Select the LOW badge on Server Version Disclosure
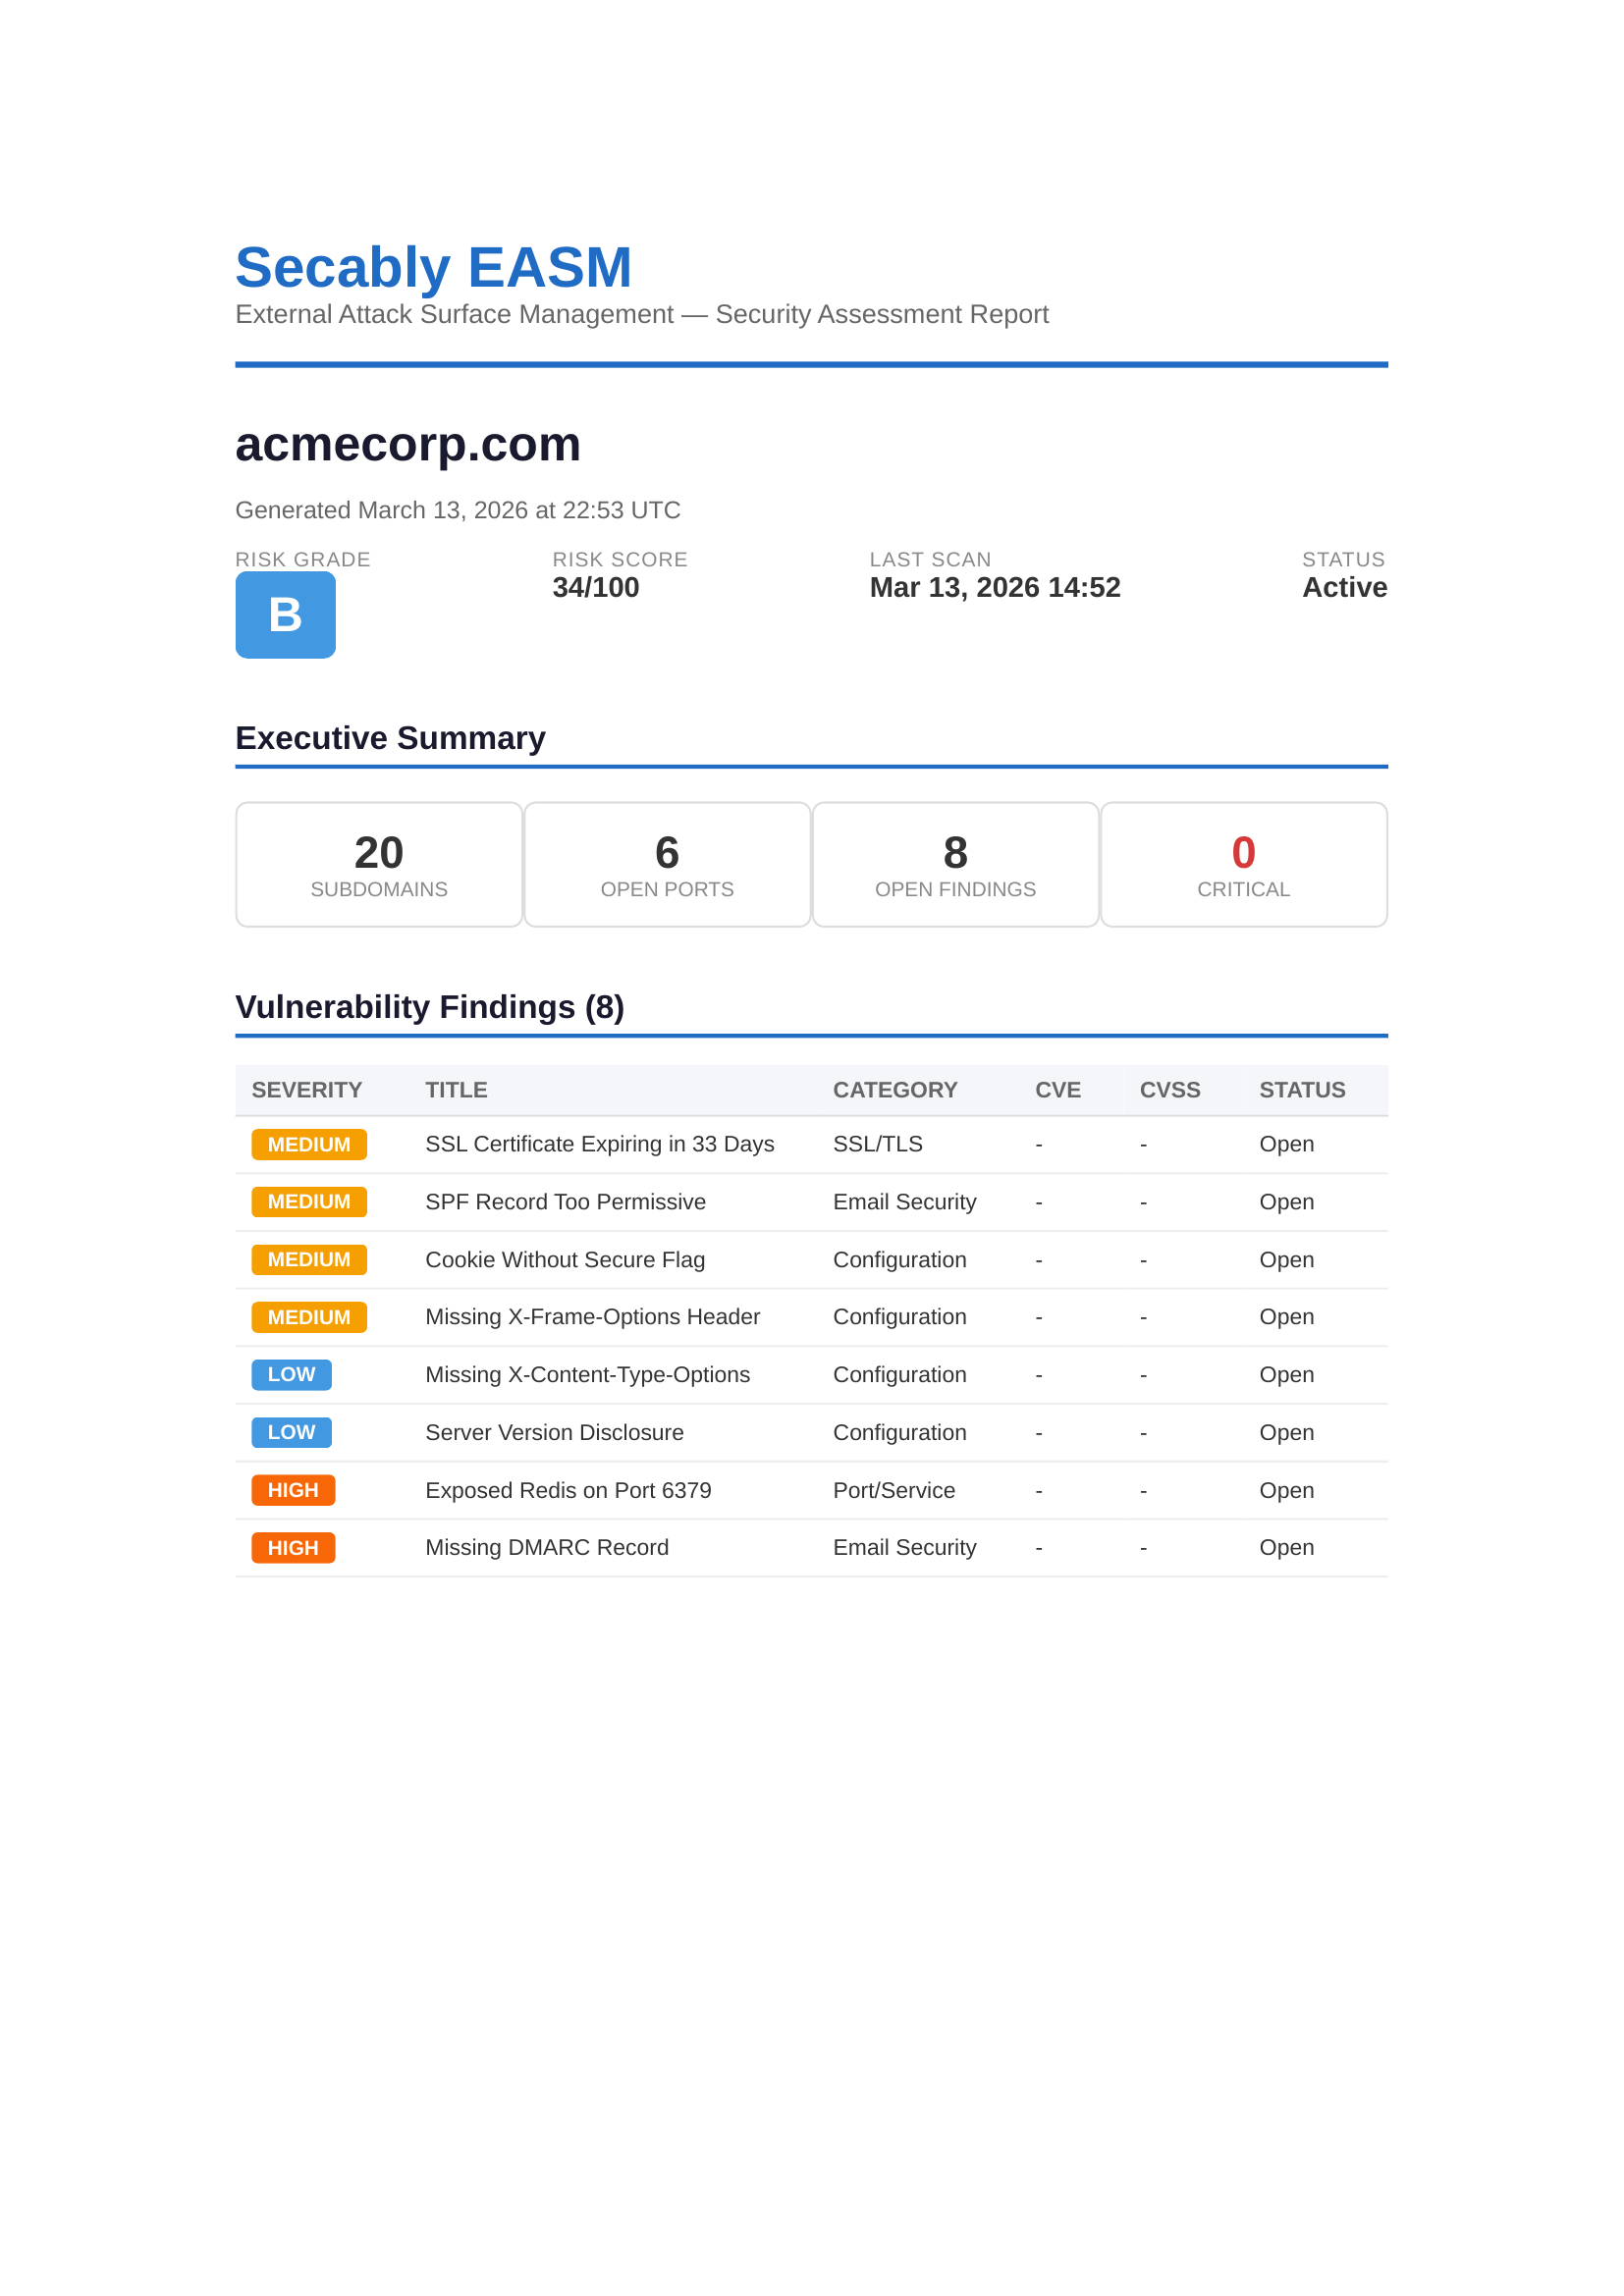This screenshot has height=2296, width=1624. (290, 1432)
